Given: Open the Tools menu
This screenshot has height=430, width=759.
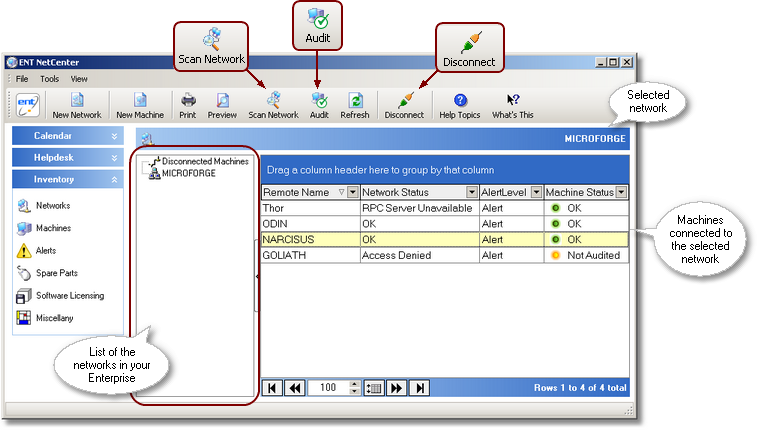Looking at the screenshot, I should [x=49, y=79].
